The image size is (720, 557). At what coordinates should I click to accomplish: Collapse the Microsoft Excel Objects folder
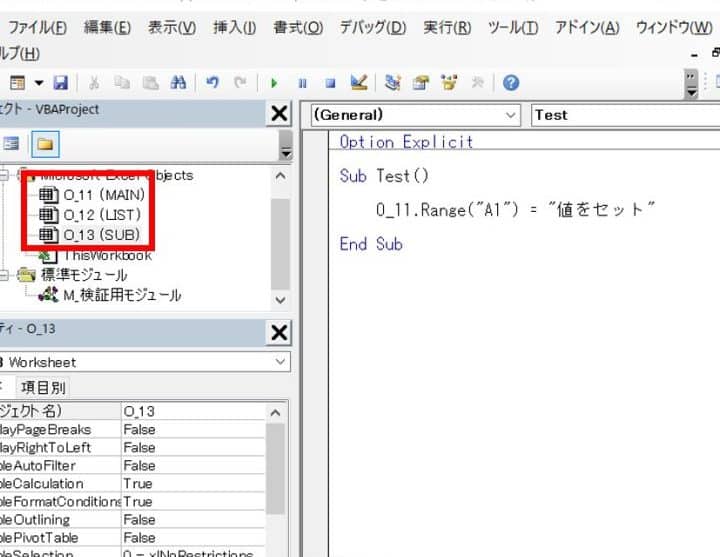point(4,175)
